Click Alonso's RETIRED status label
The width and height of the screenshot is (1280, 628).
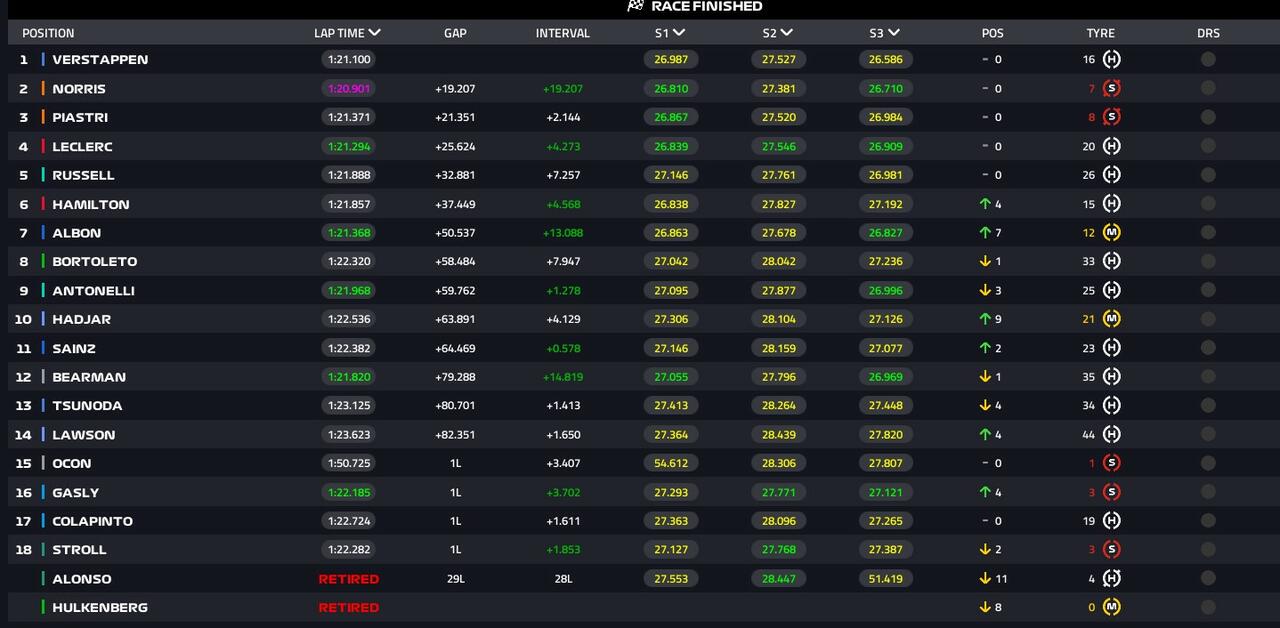pyautogui.click(x=349, y=579)
